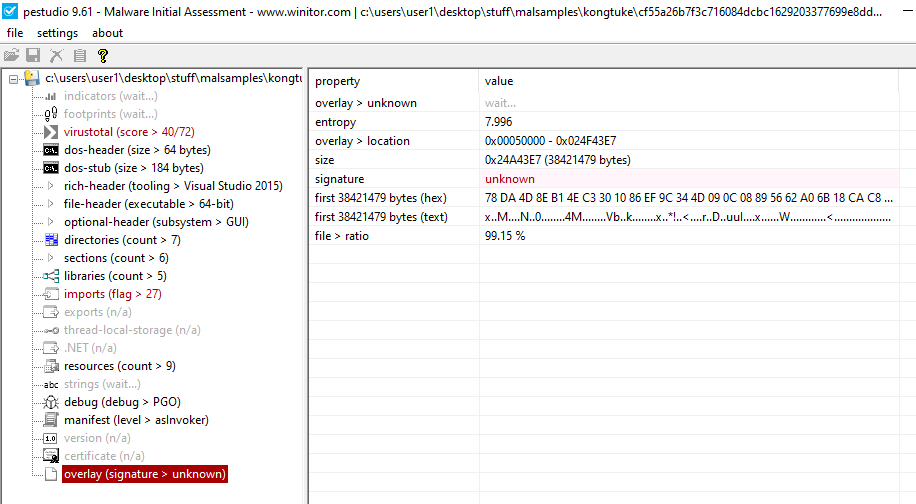
Task: Select dos-header (size > 64 bytes)
Action: tap(137, 150)
